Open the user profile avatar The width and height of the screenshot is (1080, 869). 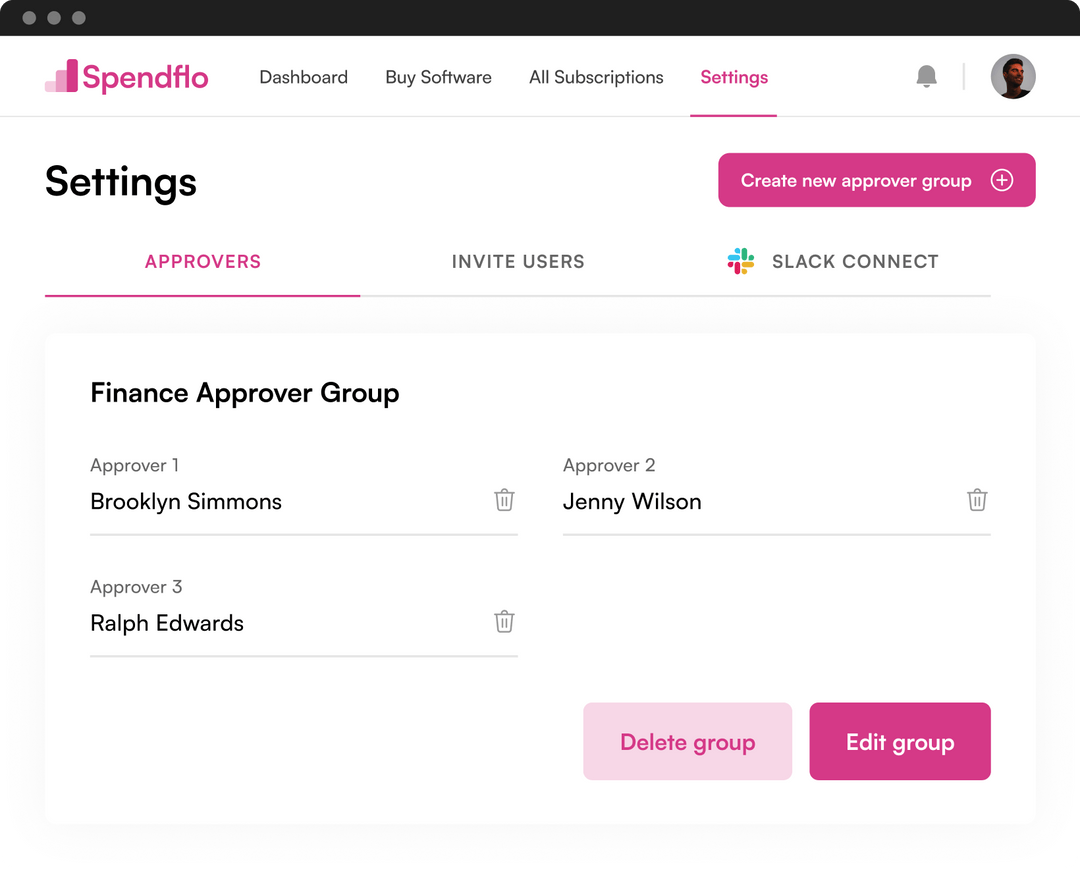point(1013,76)
